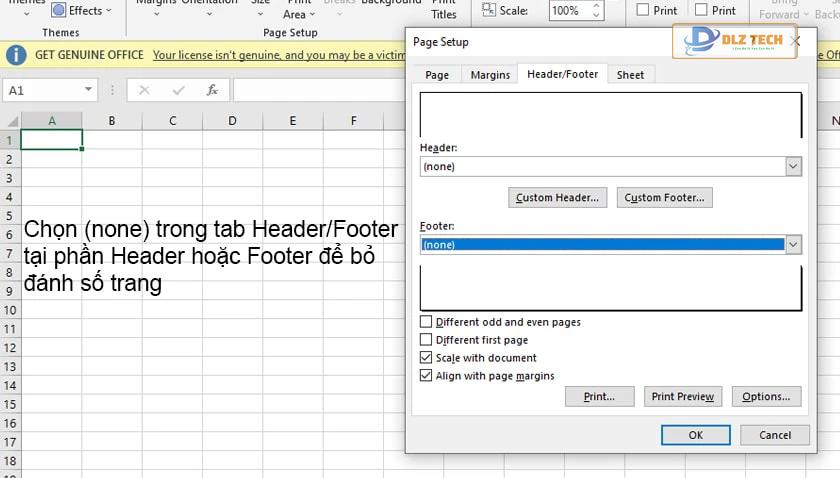Open the Header dropdown arrow

pyautogui.click(x=793, y=167)
